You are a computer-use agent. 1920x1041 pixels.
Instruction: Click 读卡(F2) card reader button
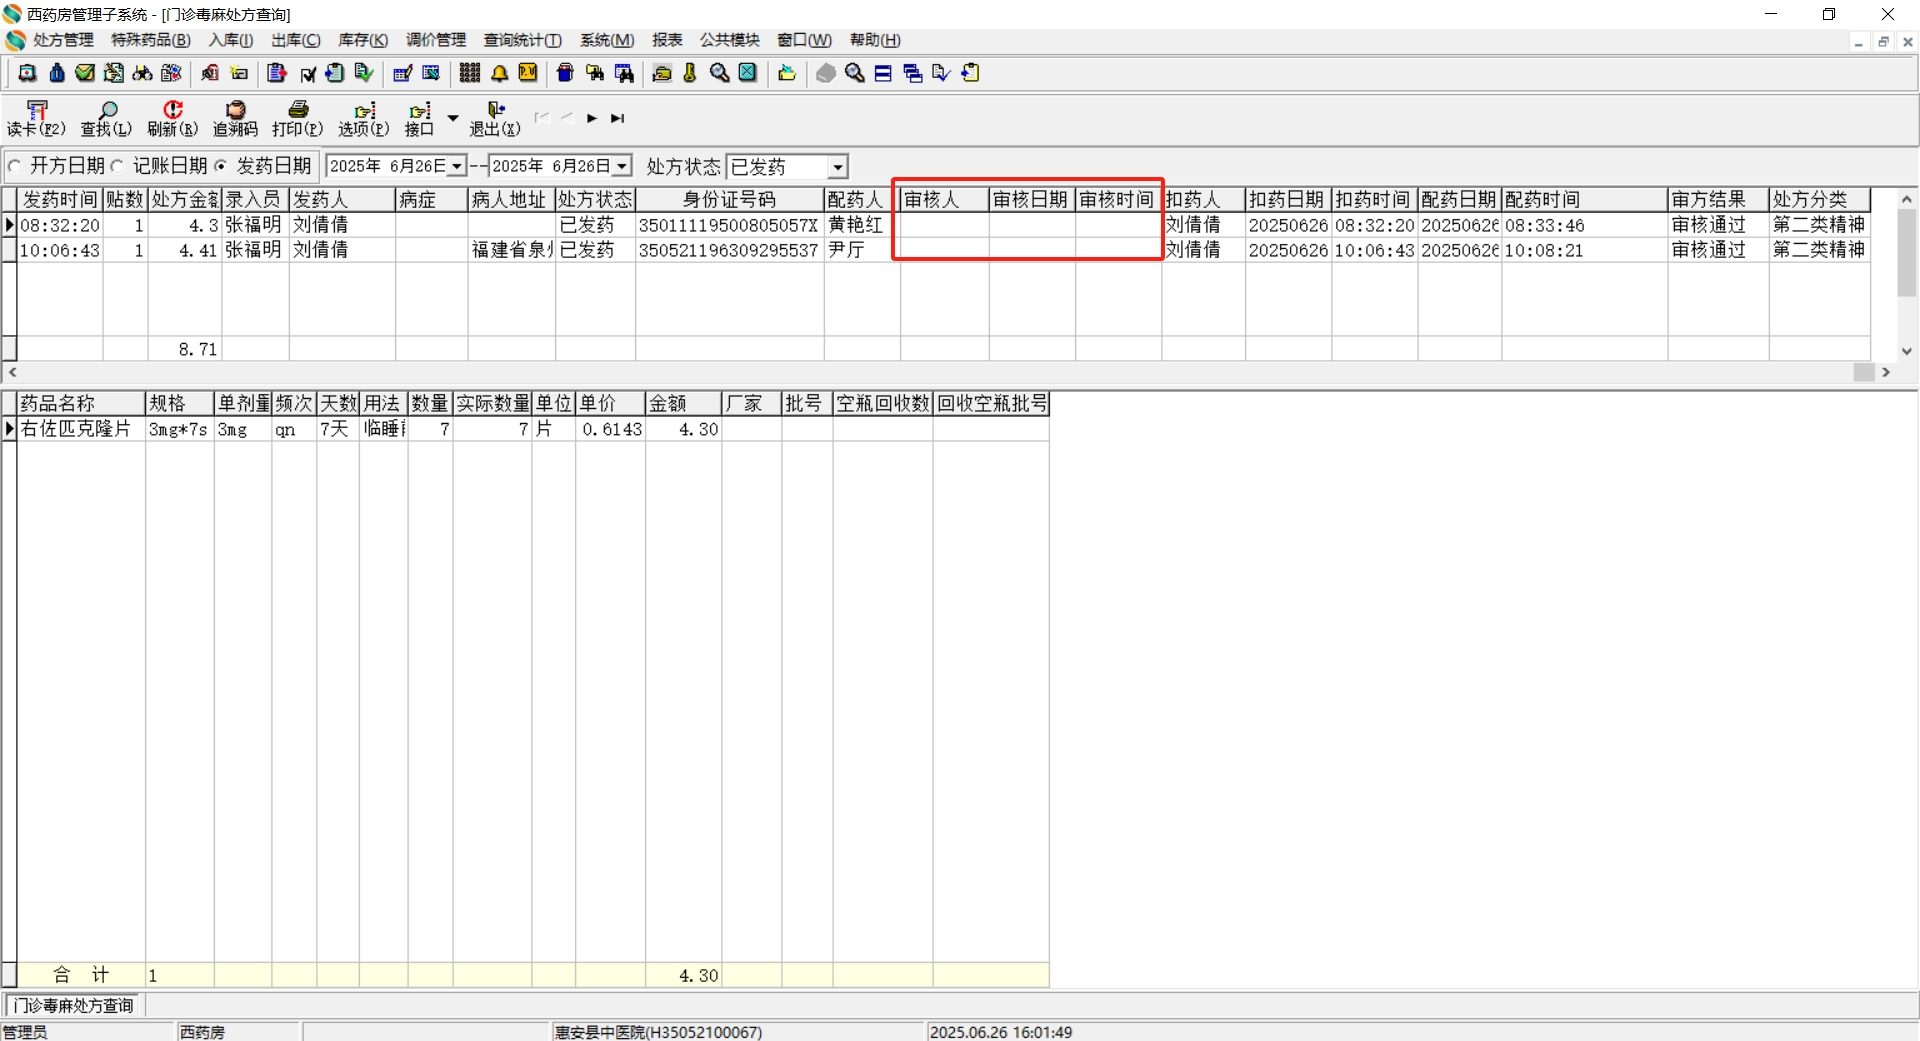36,118
